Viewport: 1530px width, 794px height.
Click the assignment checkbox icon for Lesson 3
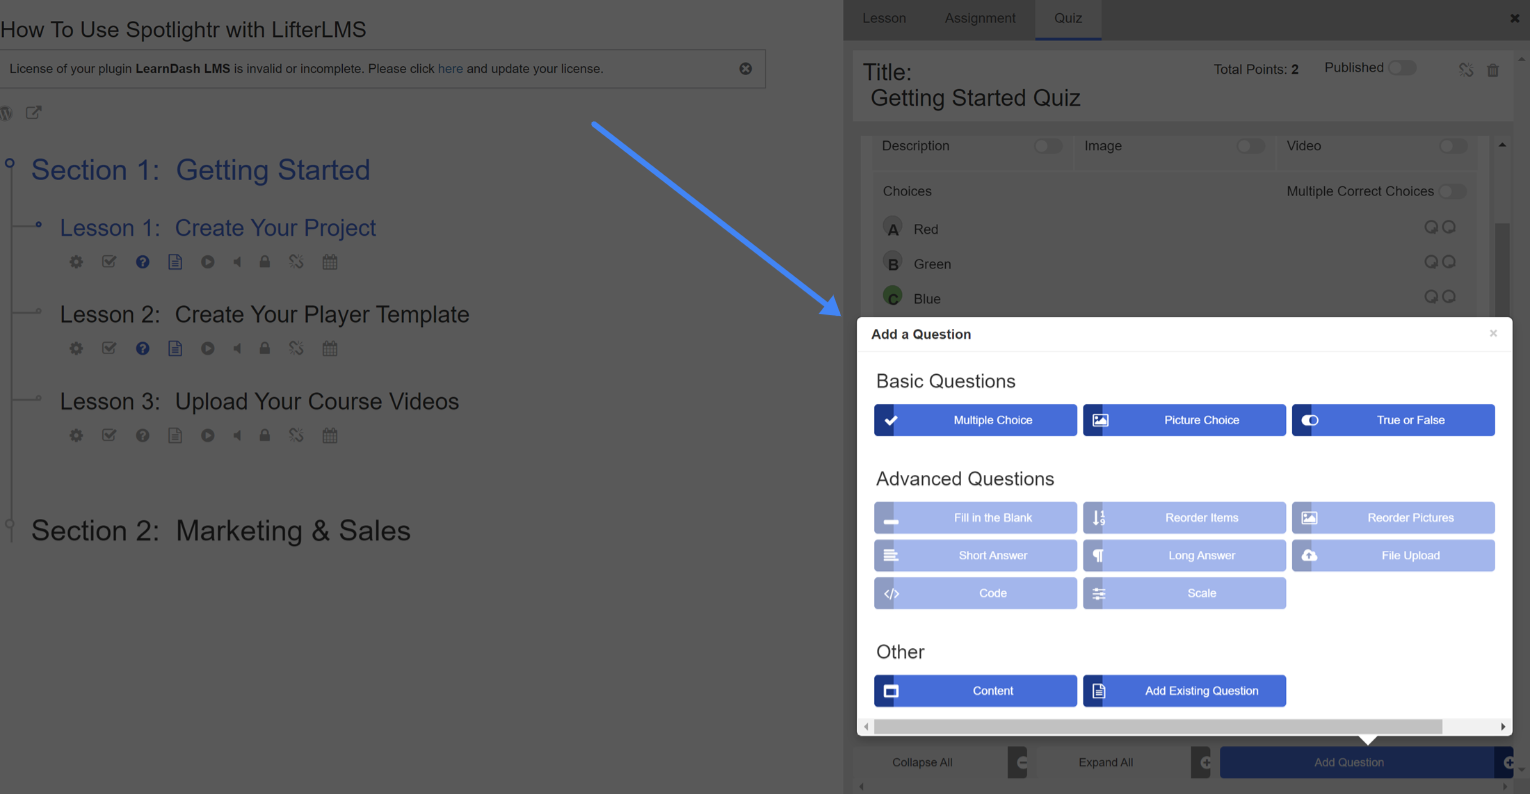point(109,436)
